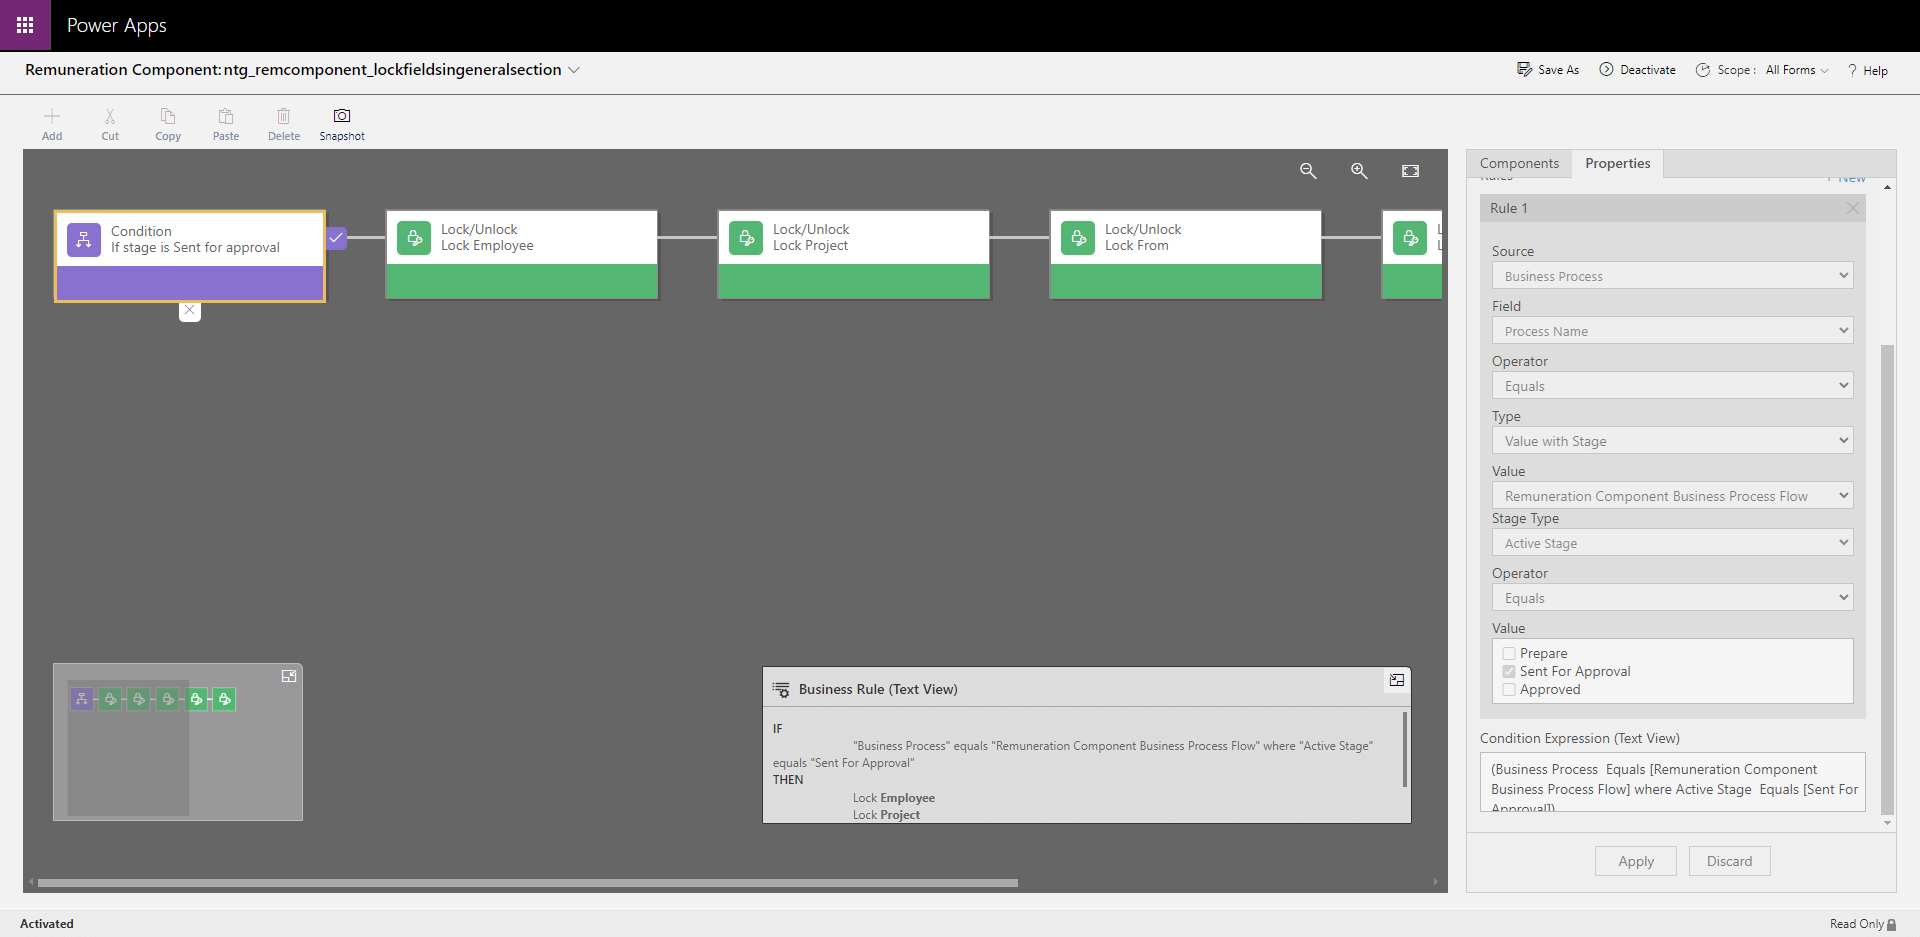Click the Help question mark icon

[x=1852, y=70]
